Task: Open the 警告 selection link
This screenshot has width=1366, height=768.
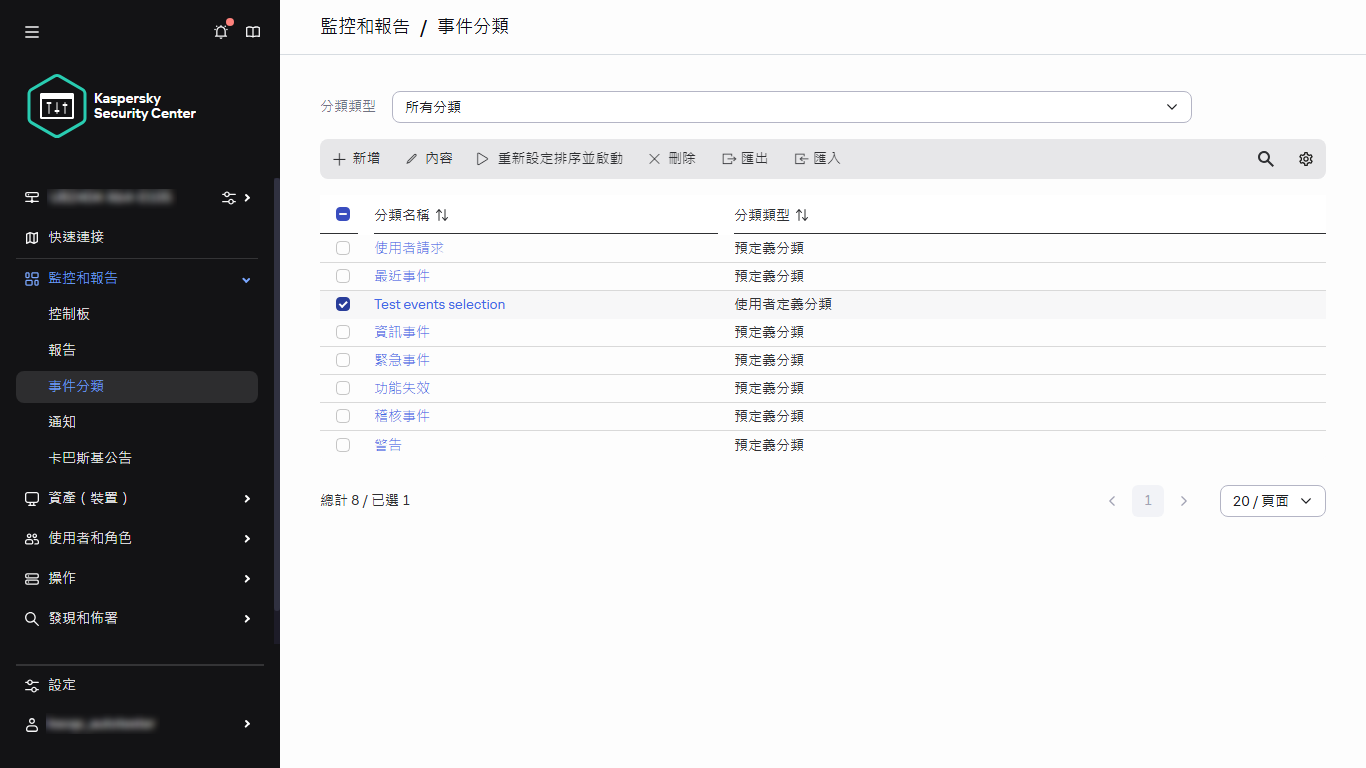Action: [388, 444]
